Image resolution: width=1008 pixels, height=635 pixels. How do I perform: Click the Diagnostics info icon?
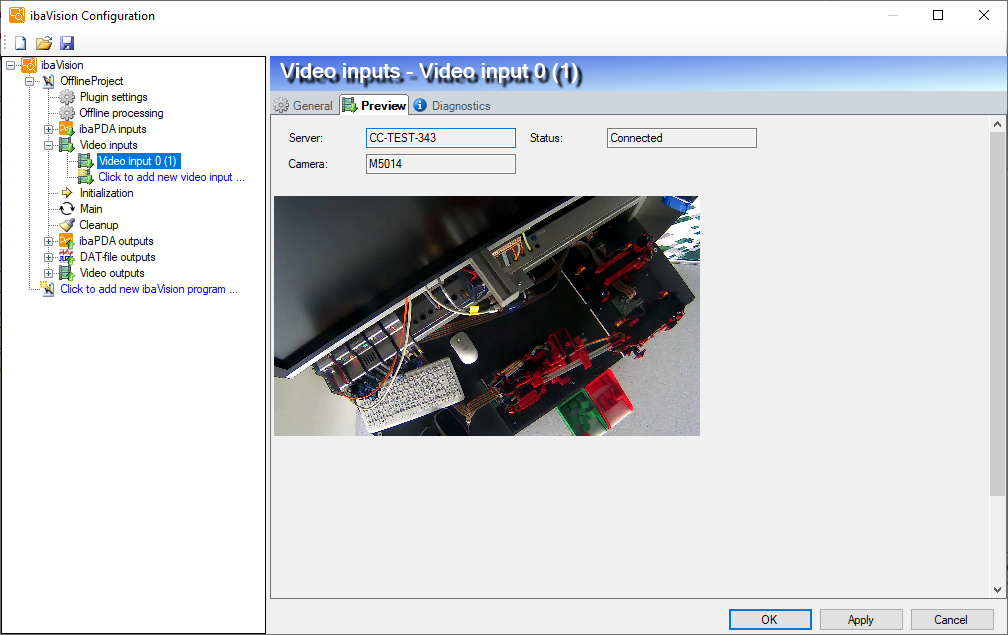click(420, 105)
